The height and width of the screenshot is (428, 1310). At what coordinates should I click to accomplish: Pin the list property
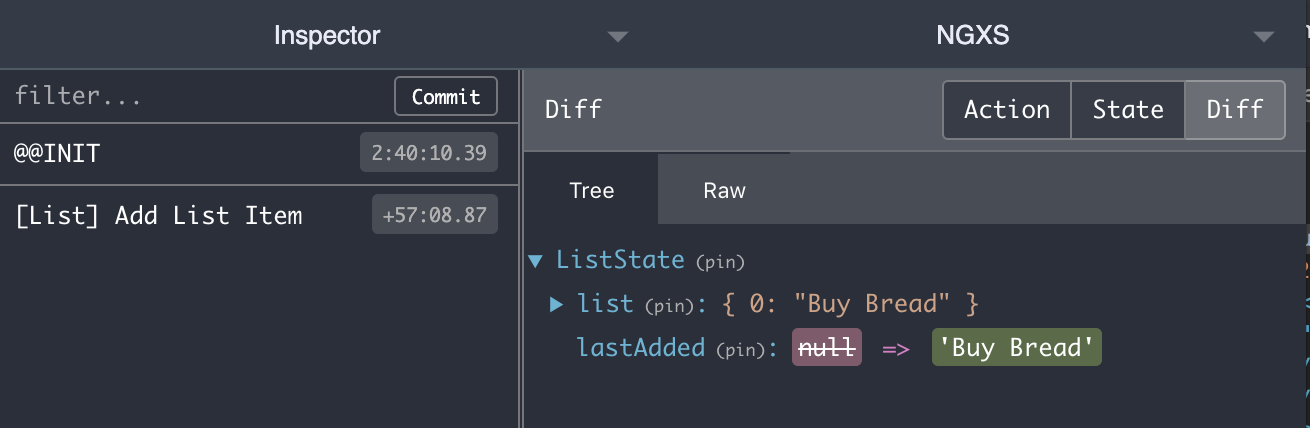(663, 304)
